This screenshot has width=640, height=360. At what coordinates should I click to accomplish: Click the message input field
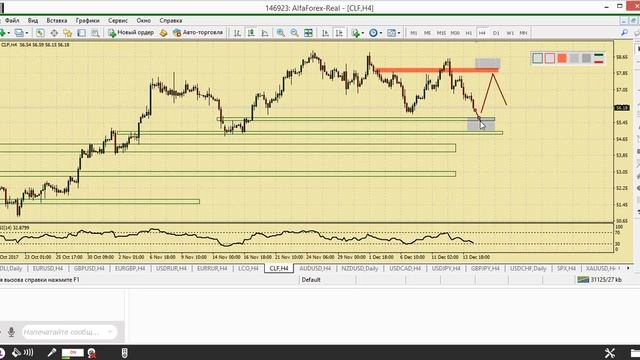(x=69, y=332)
